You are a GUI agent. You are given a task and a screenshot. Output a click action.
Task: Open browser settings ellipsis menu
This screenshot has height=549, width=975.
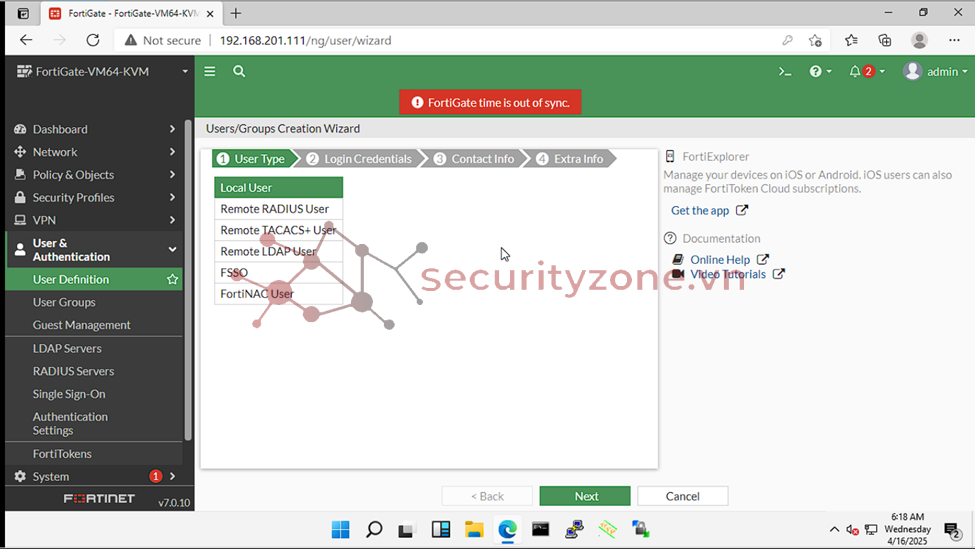(954, 40)
